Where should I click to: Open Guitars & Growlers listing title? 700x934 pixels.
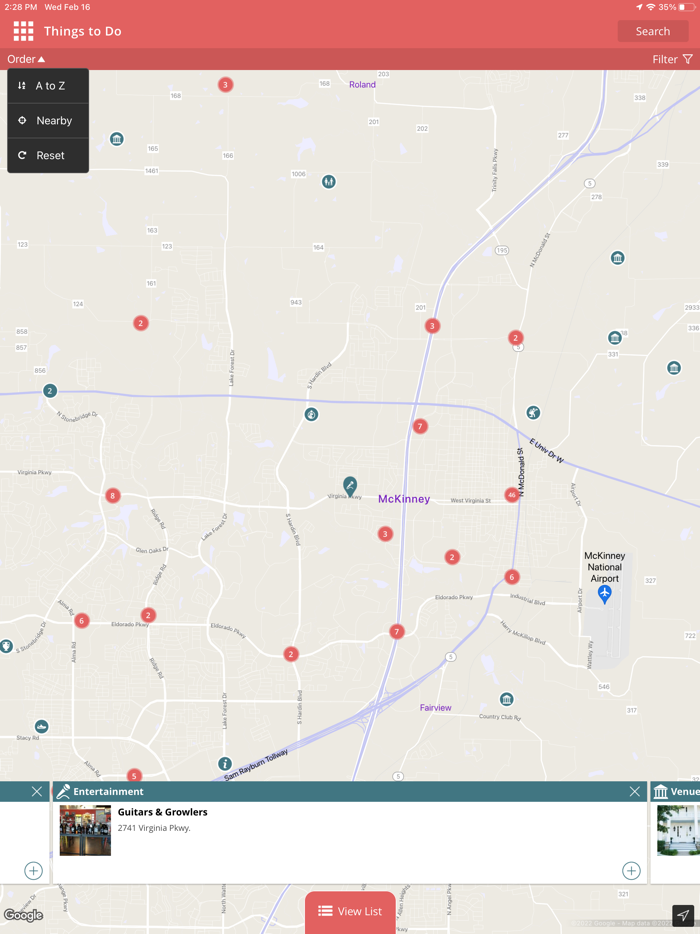(163, 812)
